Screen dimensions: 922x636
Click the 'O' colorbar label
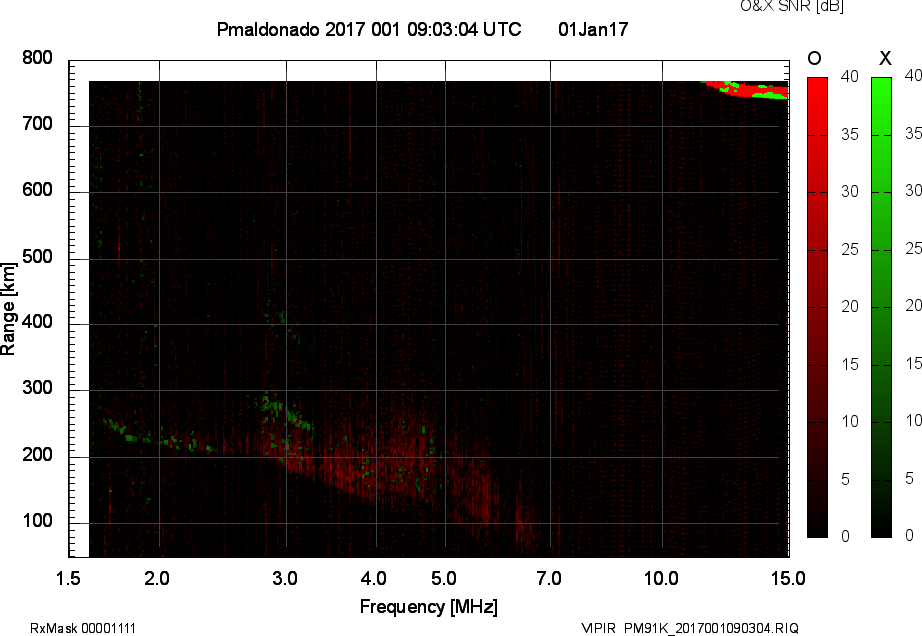[814, 58]
